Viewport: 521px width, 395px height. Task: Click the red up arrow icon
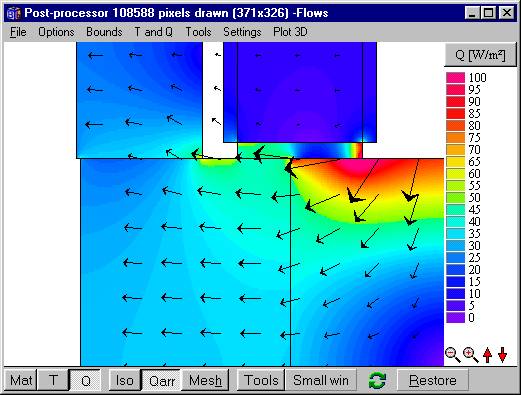[487, 355]
